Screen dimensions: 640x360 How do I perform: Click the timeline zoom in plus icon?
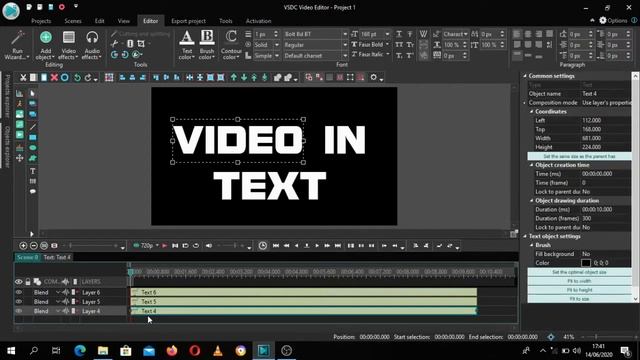[x=23, y=246]
